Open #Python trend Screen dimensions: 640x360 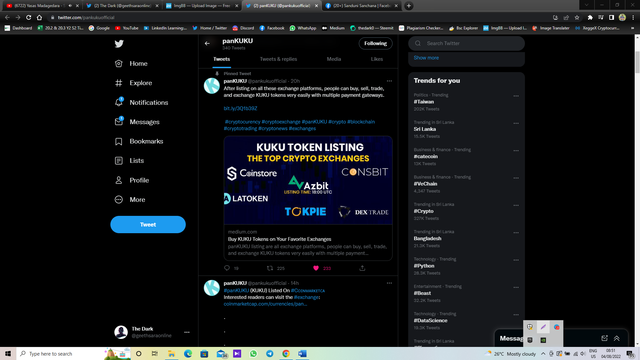[424, 266]
